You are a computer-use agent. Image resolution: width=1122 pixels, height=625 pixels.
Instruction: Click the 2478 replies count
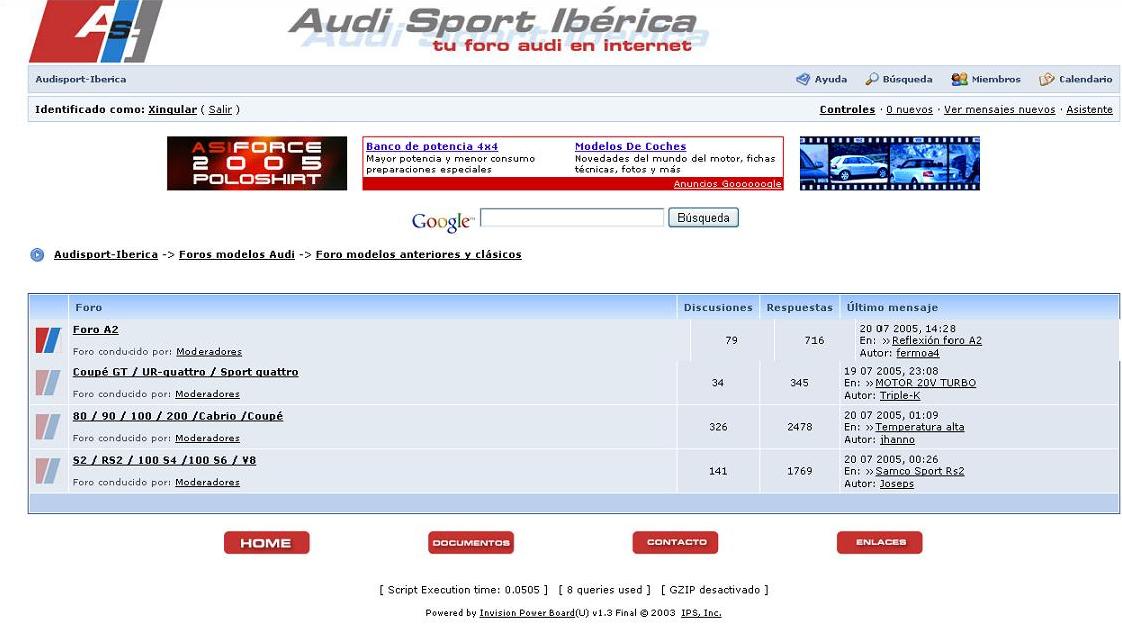coord(799,427)
